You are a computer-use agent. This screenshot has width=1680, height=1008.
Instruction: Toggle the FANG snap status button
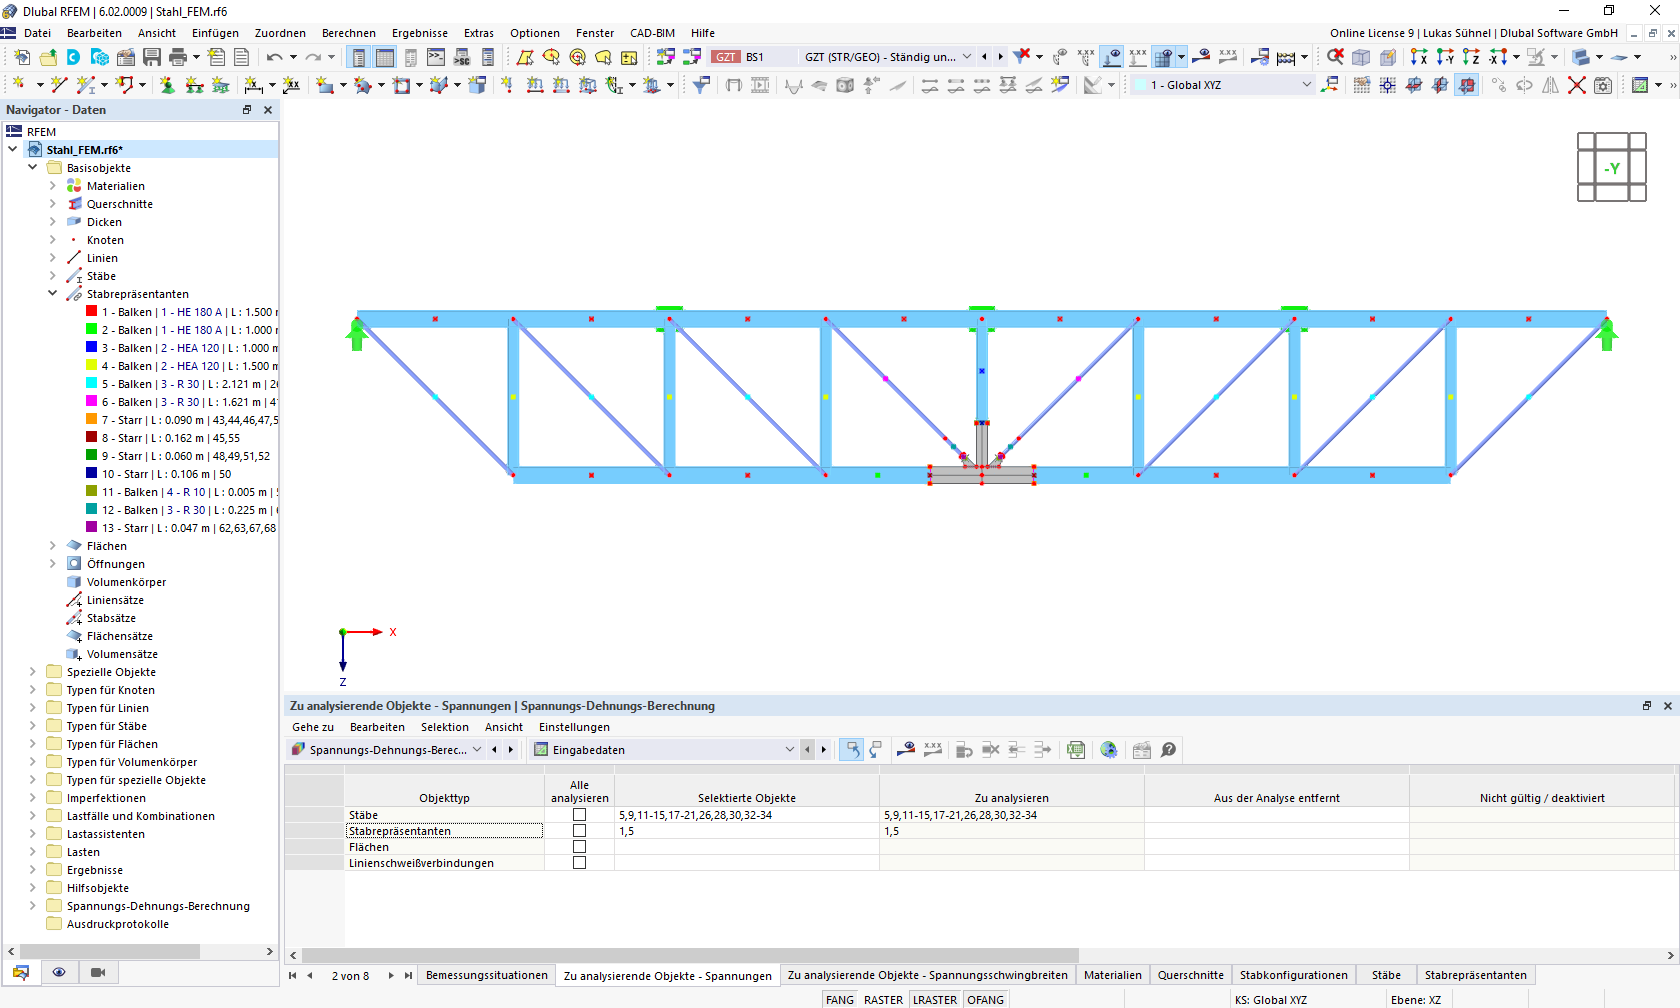(x=840, y=1000)
